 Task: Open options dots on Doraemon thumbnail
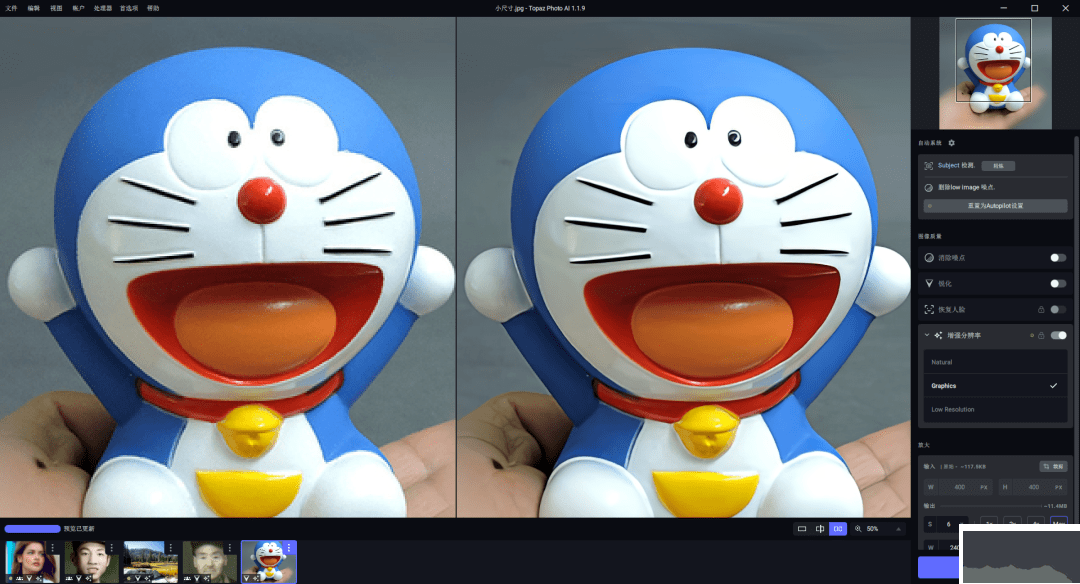pyautogui.click(x=290, y=548)
